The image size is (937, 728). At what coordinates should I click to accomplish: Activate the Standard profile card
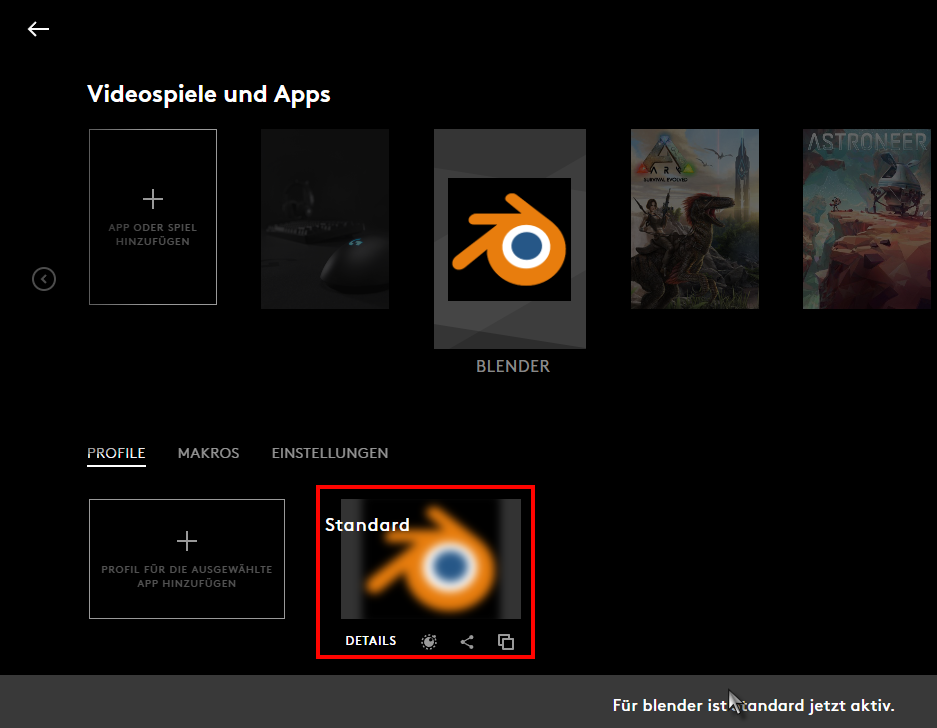click(431, 559)
